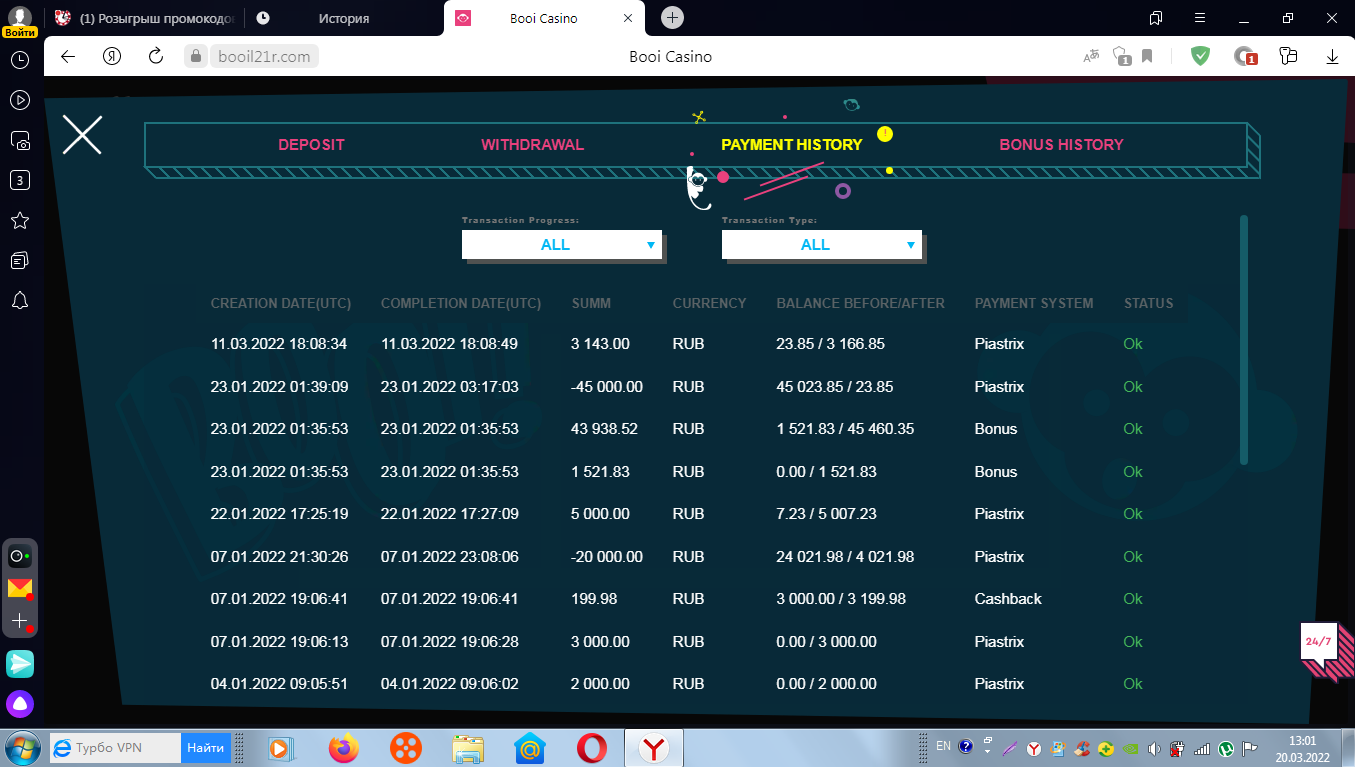Click the Status column header
Viewport: 1355px width, 767px height.
(1149, 303)
